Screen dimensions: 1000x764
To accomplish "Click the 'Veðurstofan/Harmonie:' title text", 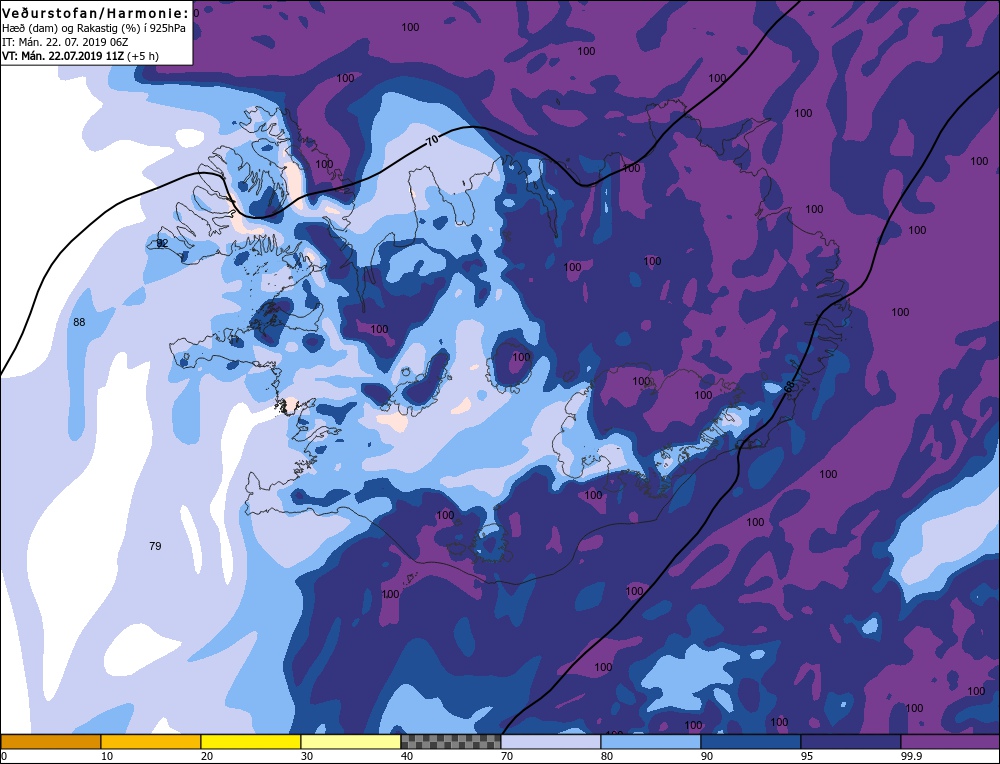I will (x=96, y=13).
